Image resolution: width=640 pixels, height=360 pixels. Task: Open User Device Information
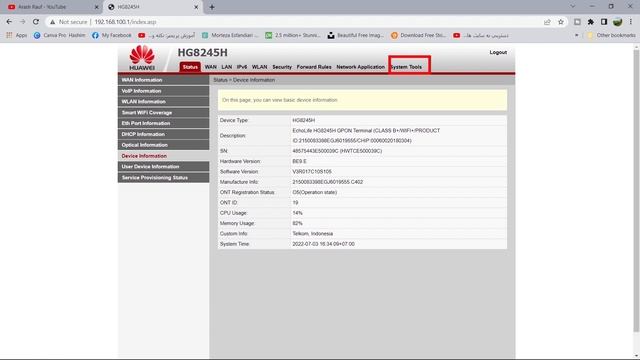click(164, 167)
